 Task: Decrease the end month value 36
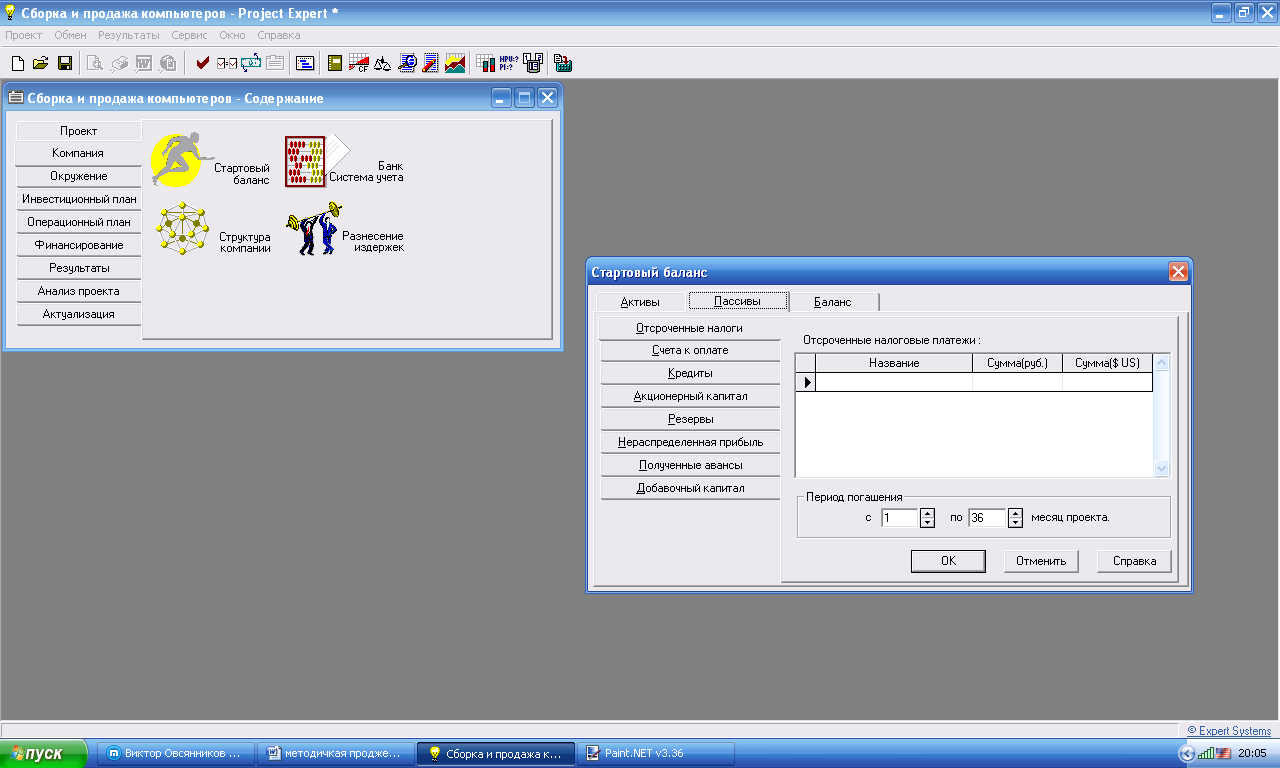tap(1015, 522)
